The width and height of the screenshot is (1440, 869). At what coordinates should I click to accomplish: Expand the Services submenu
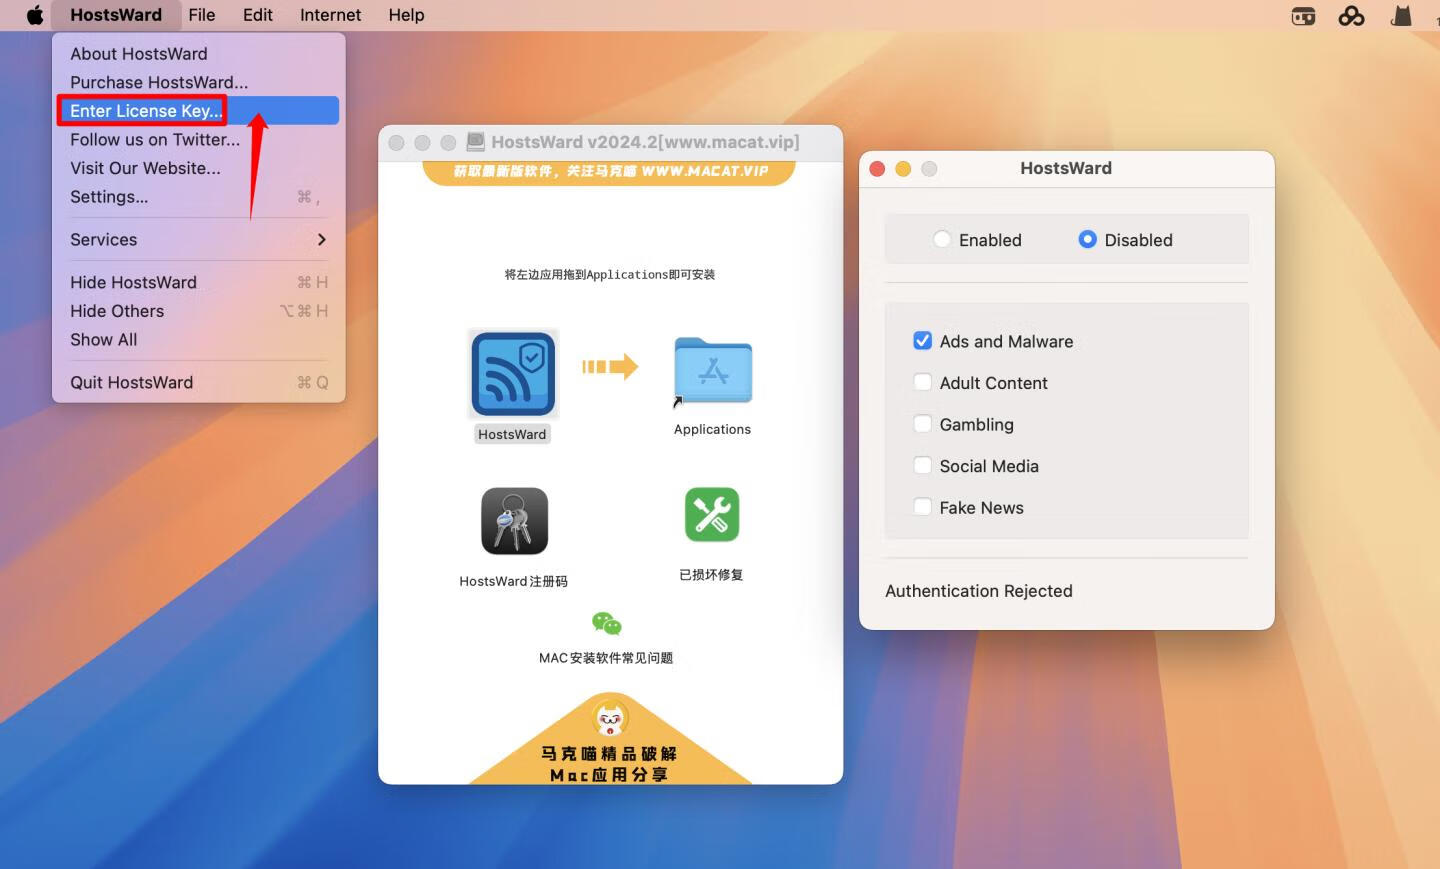click(198, 239)
